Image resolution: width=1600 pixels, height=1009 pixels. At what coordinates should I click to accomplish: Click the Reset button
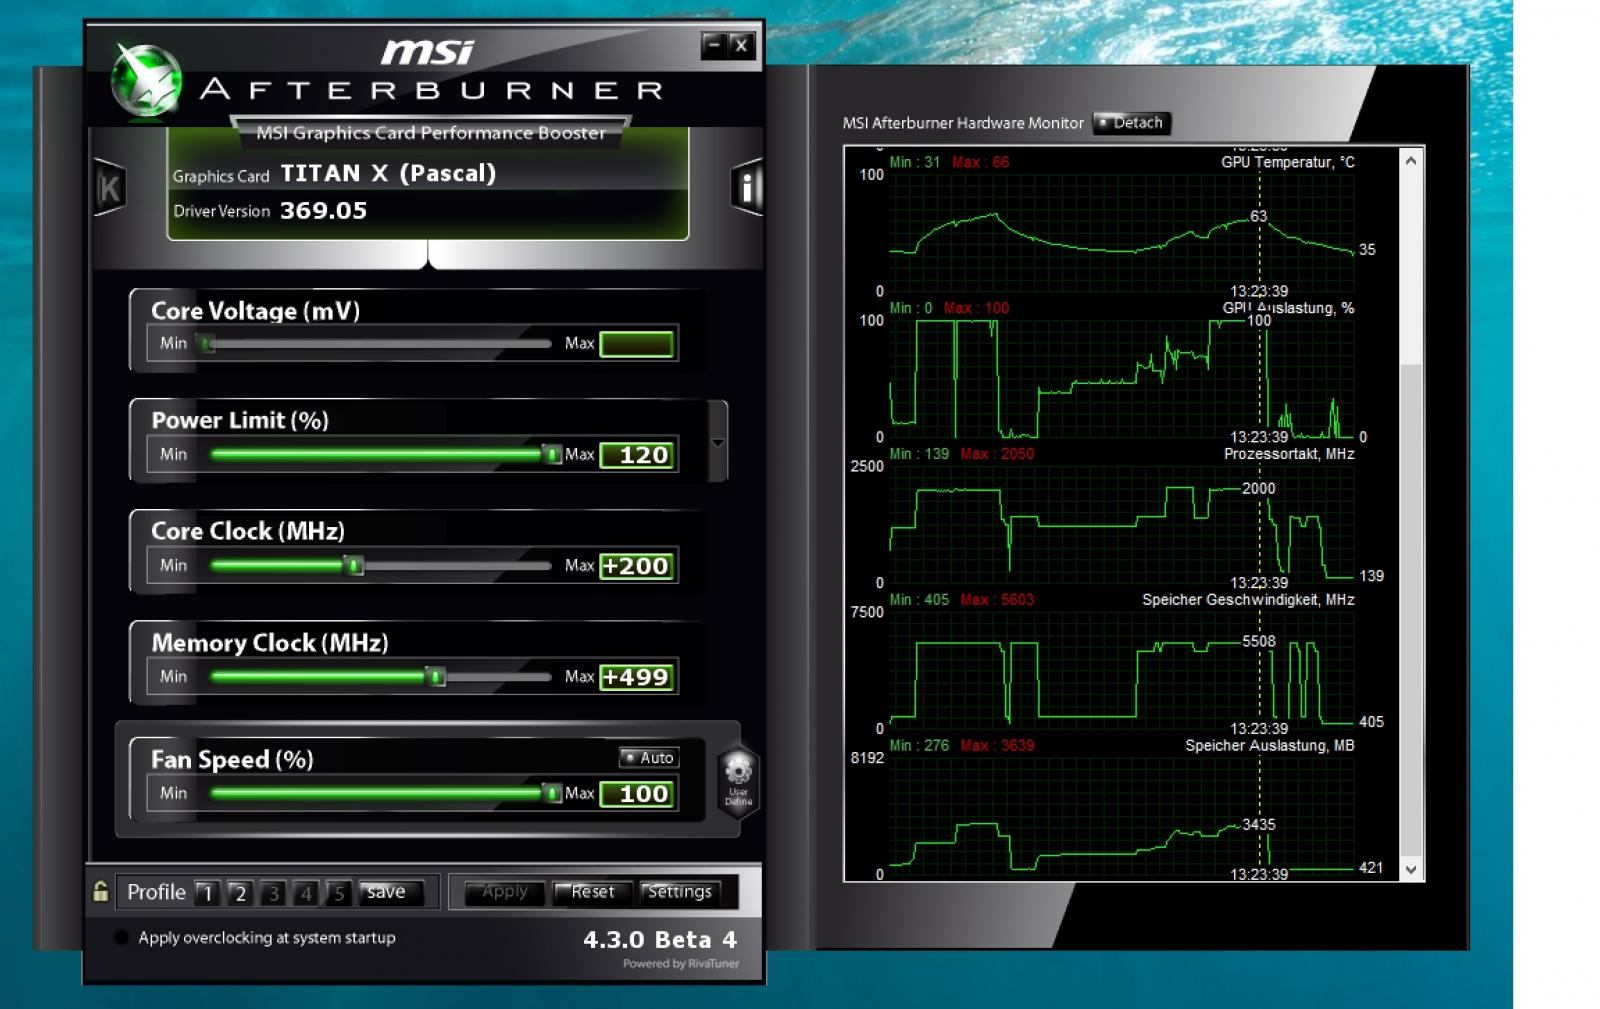point(593,892)
